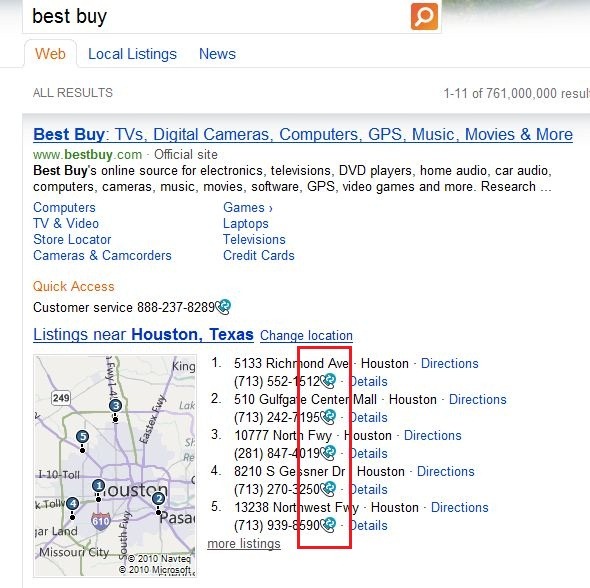The width and height of the screenshot is (590, 588).
Task: Open the Best Buy official site title link
Action: (303, 135)
